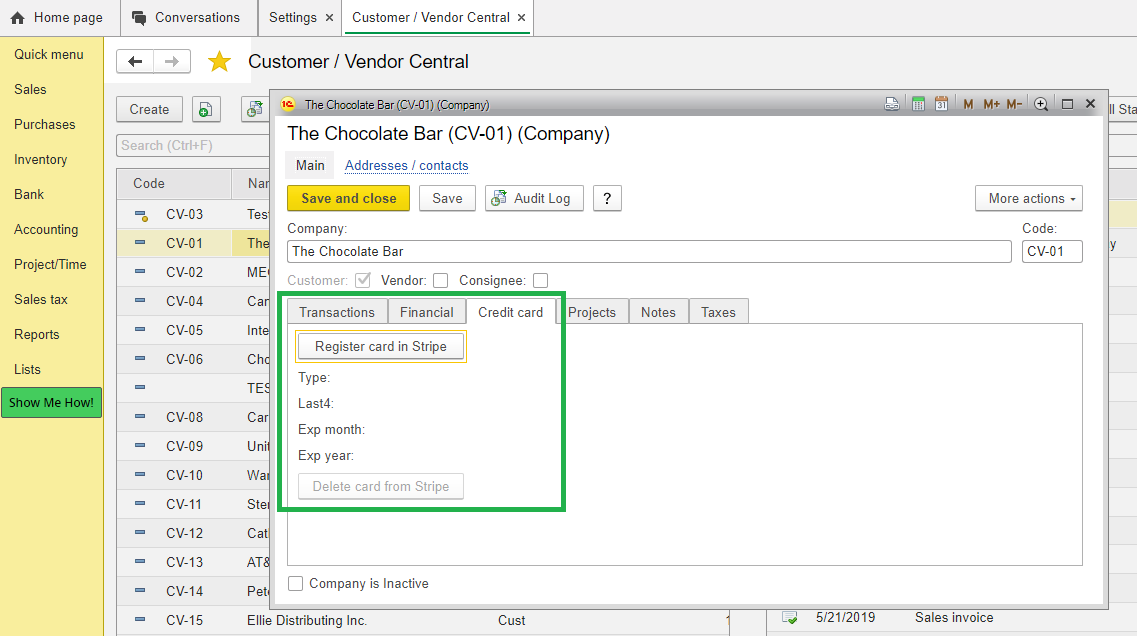Click the Sales invoice document icon for 5/21/2019
Viewport: 1137px width, 636px height.
point(790,618)
